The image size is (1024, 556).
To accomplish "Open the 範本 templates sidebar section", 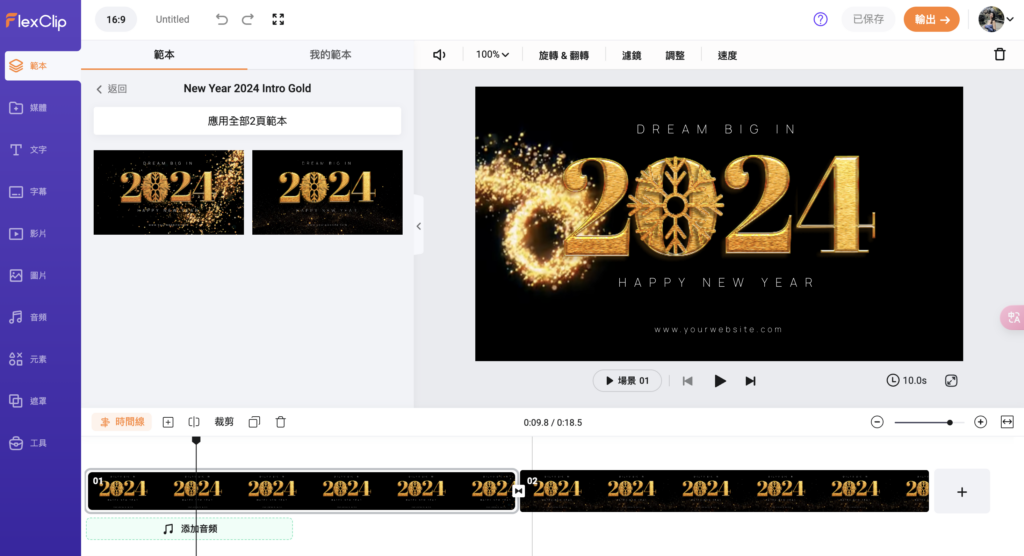I will (x=40, y=66).
